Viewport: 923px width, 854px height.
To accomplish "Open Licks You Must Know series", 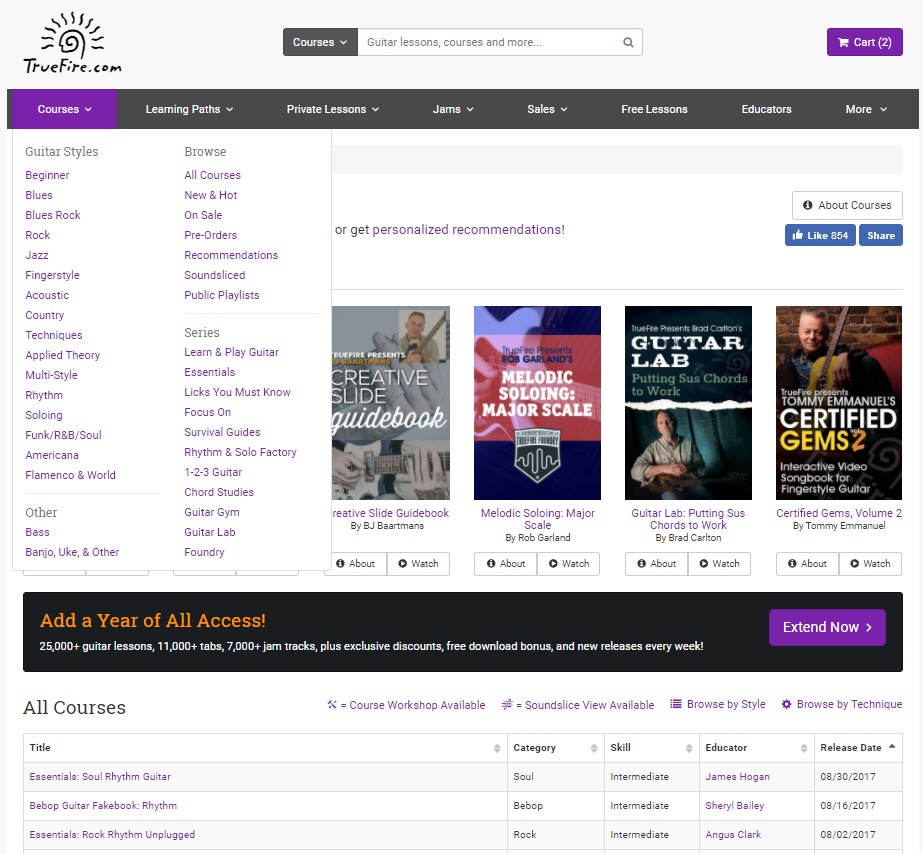I will (x=237, y=392).
